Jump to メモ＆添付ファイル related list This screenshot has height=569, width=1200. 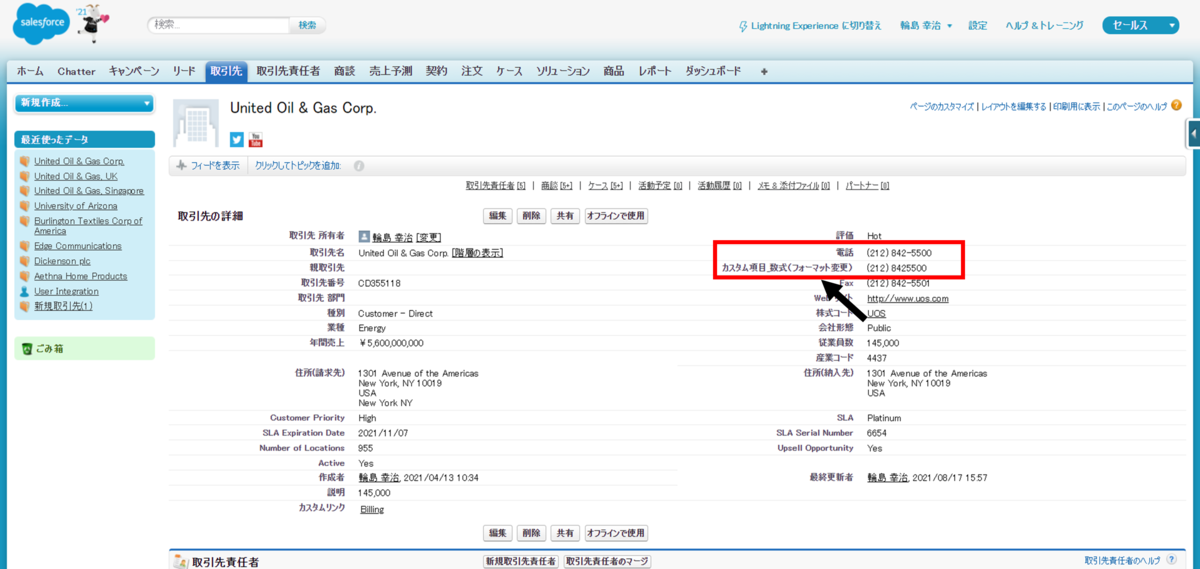[792, 186]
